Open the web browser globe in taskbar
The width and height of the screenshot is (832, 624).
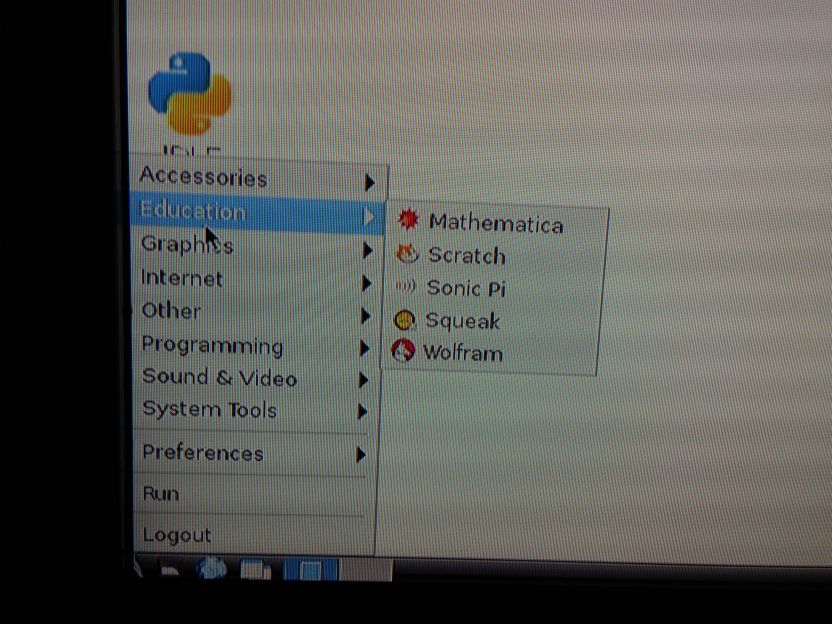click(x=212, y=568)
